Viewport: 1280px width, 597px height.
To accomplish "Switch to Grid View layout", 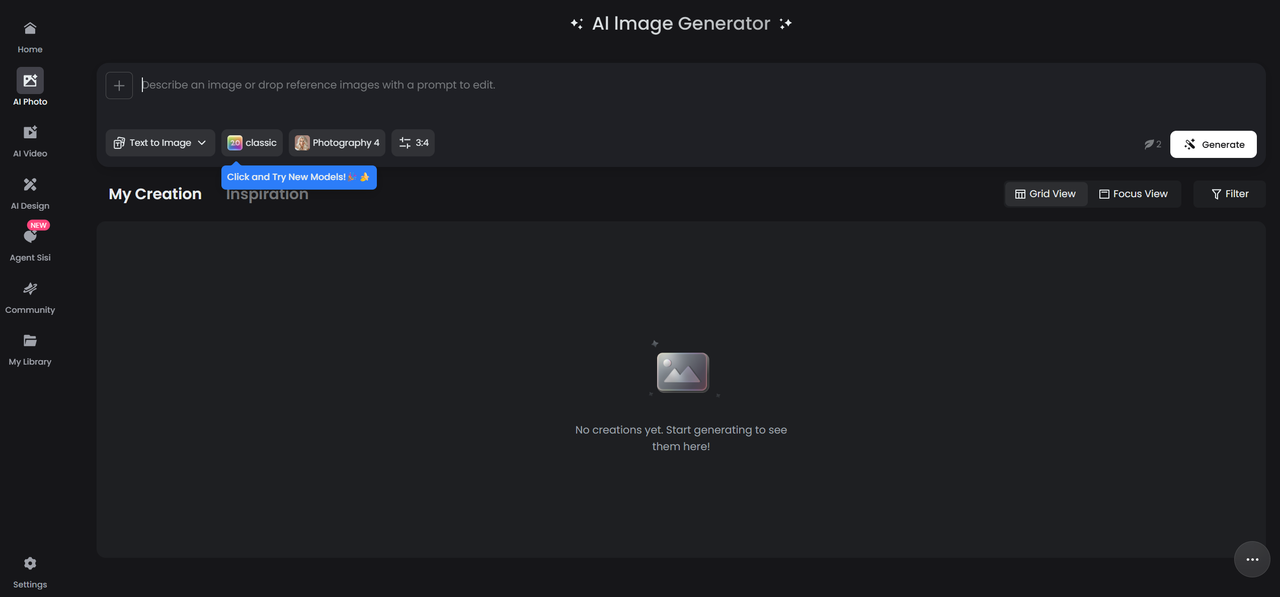I will pyautogui.click(x=1045, y=194).
